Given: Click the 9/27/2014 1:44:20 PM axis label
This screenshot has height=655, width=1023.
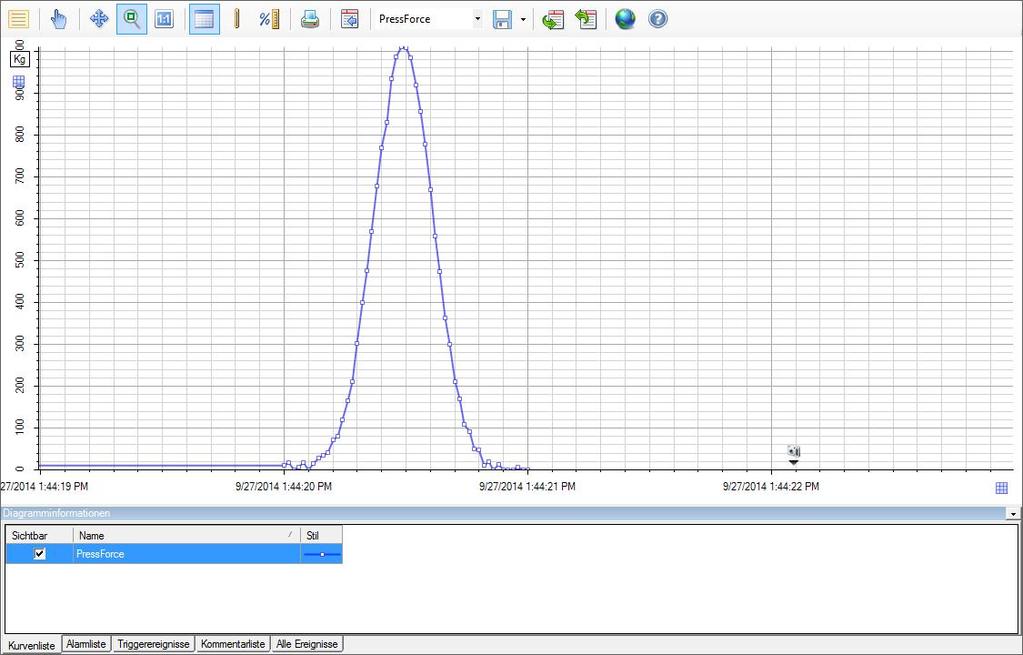Looking at the screenshot, I should pos(283,487).
